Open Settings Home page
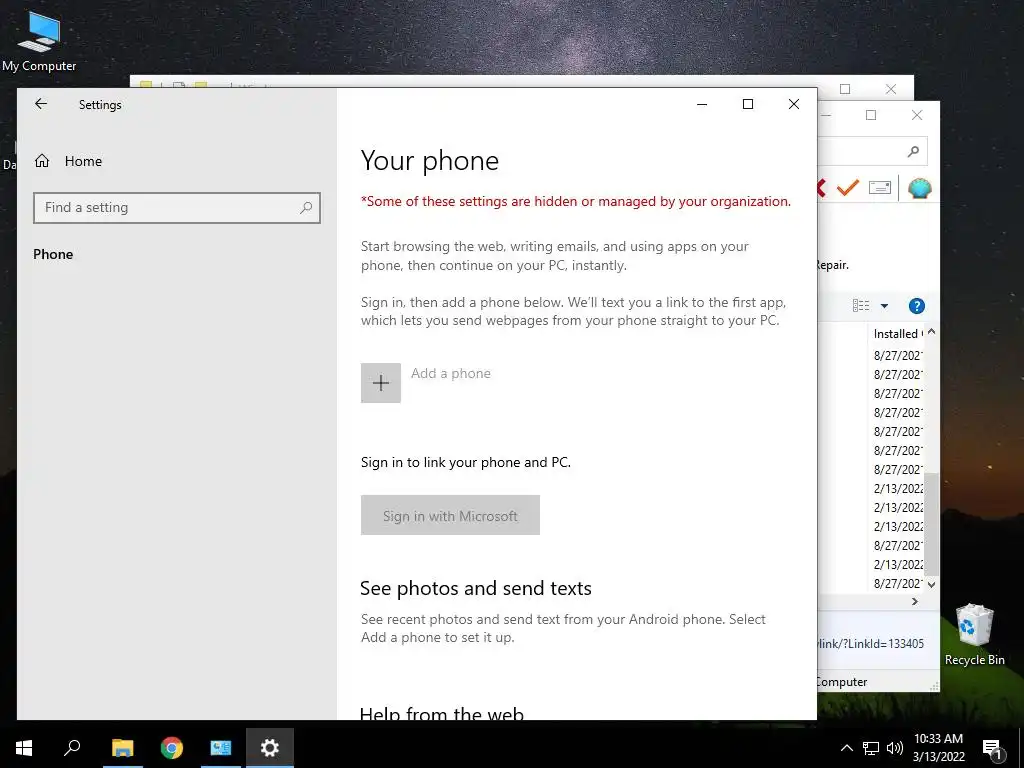This screenshot has width=1024, height=768. tap(69, 161)
